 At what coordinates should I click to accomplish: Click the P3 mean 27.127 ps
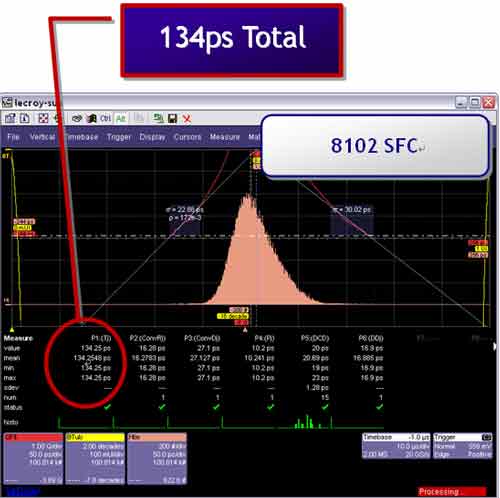coord(205,358)
